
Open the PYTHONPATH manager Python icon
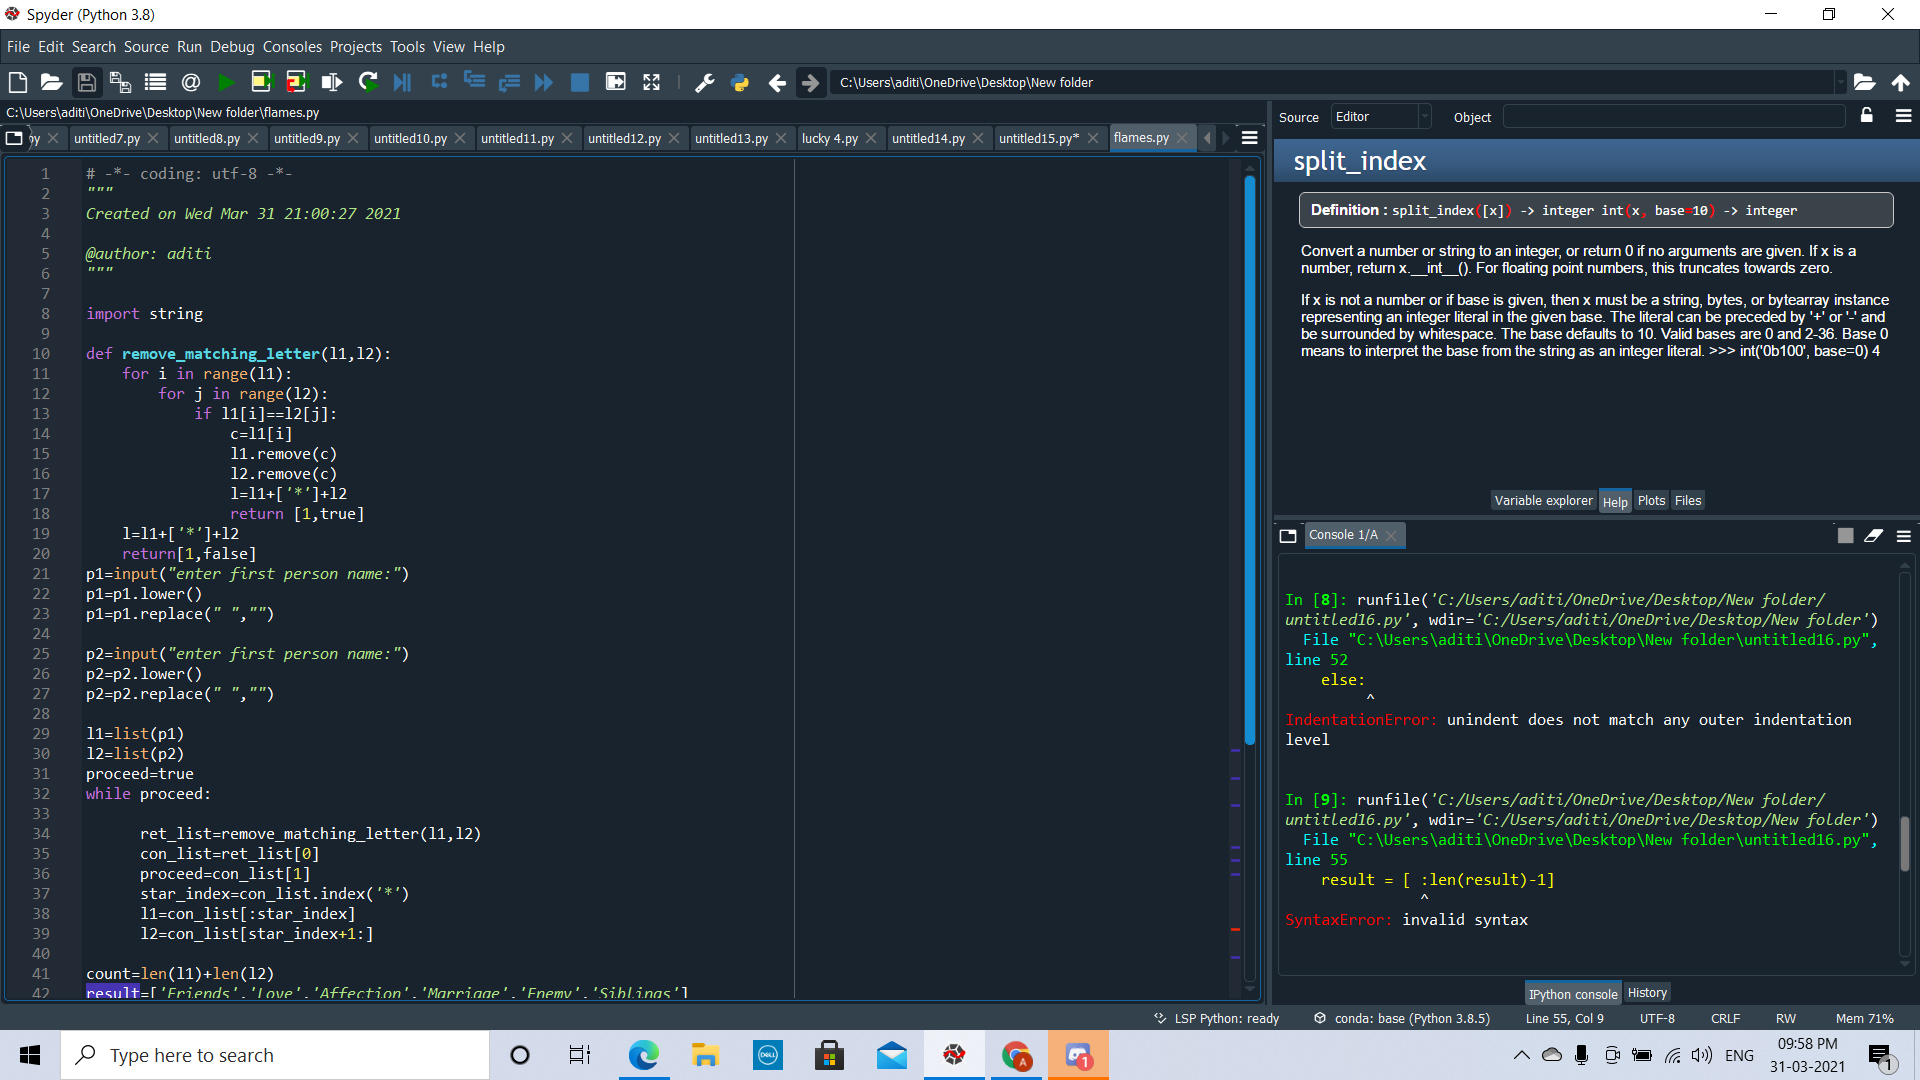[741, 82]
